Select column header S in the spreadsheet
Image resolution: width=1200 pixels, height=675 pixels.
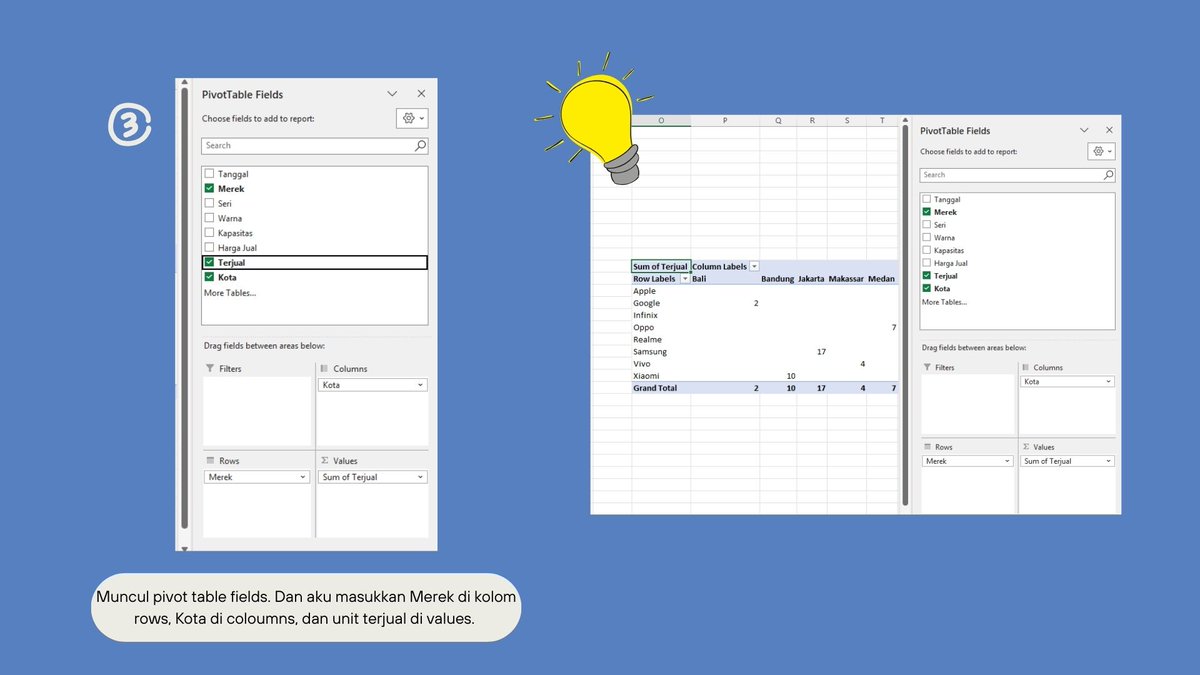point(847,120)
